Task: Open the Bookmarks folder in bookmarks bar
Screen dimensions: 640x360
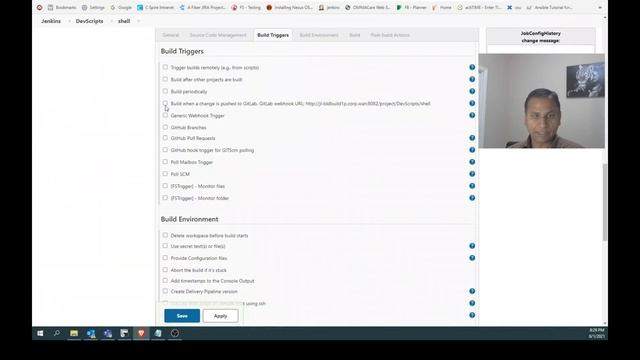Action: [x=62, y=7]
